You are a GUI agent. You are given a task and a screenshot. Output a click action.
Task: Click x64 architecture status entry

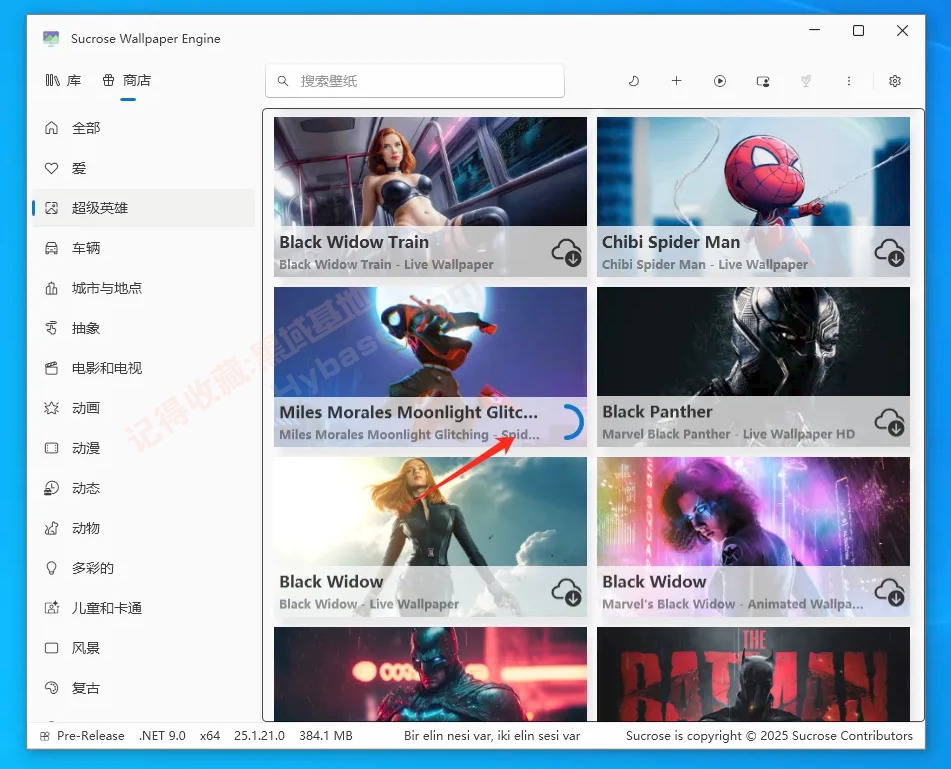(x=210, y=736)
